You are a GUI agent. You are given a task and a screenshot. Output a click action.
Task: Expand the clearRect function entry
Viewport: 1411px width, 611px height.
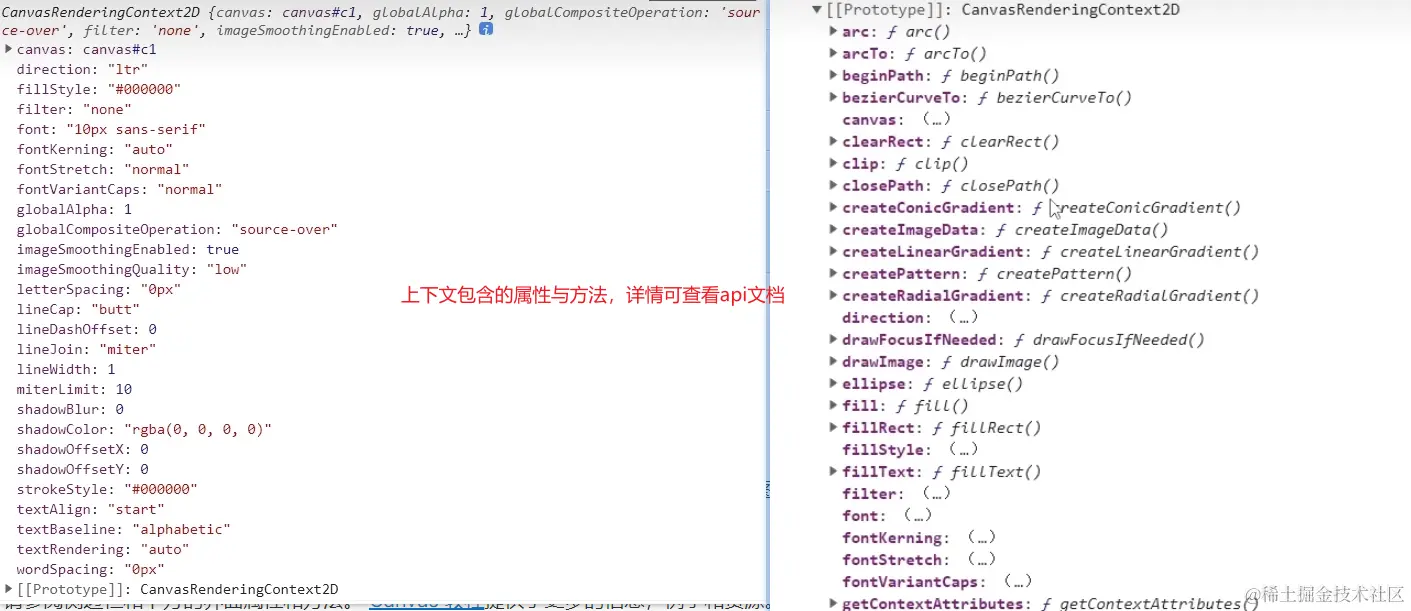pos(833,142)
